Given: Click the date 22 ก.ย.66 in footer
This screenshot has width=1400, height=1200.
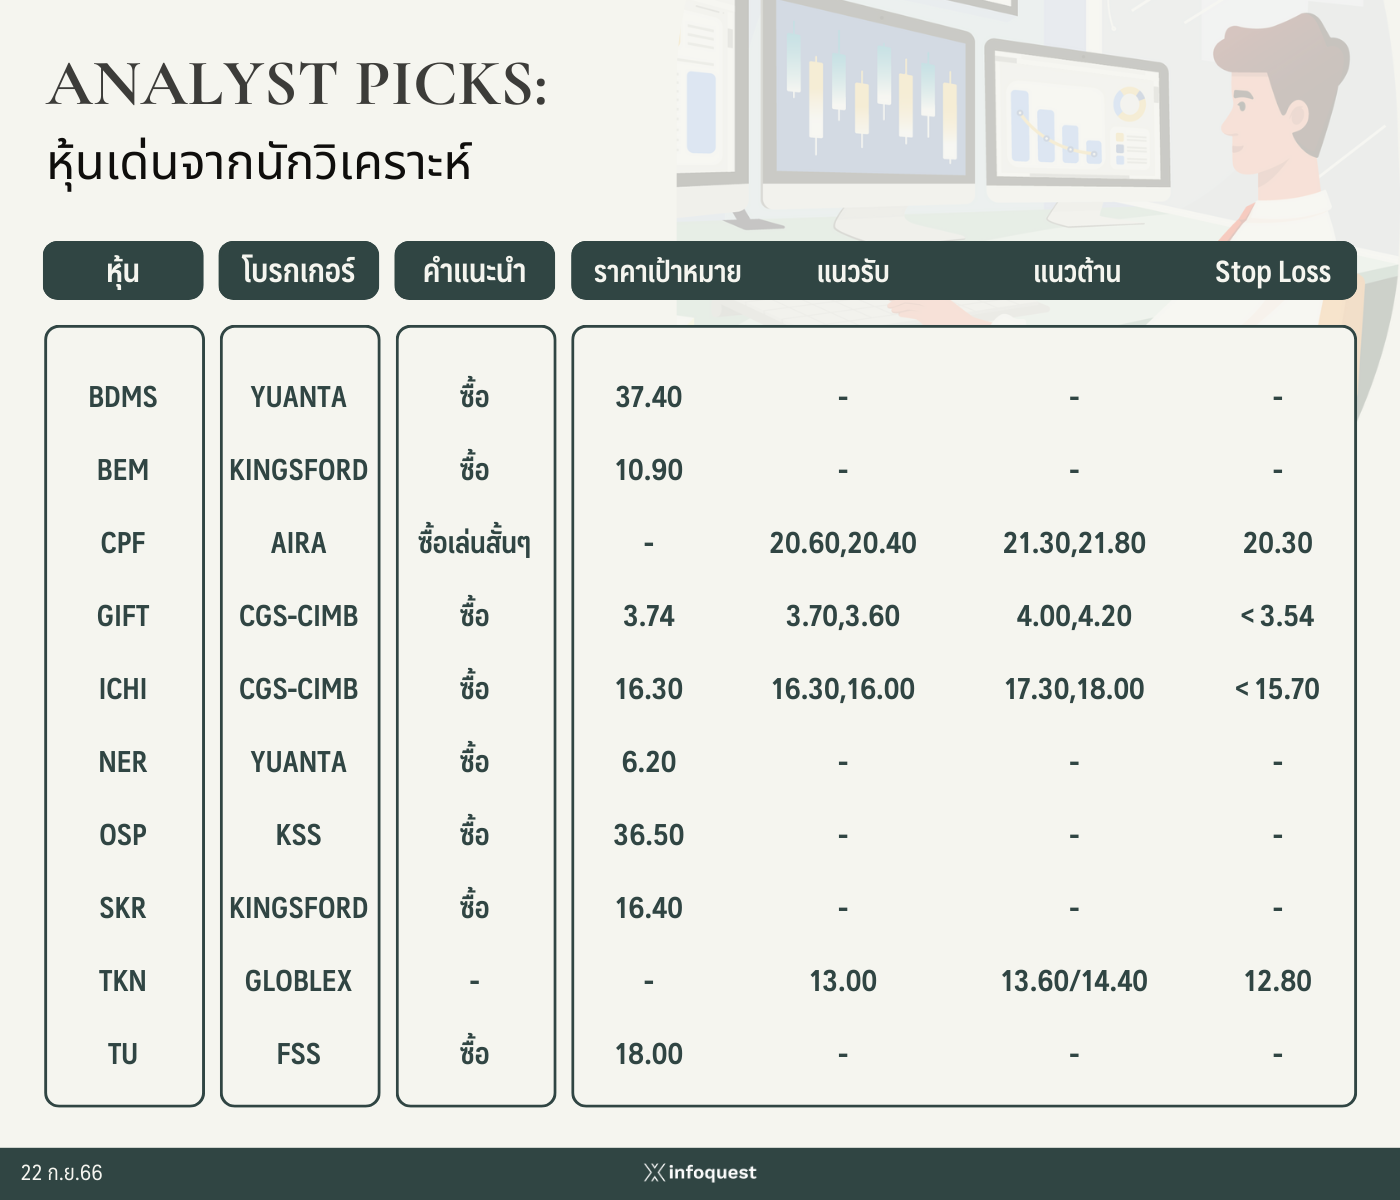Looking at the screenshot, I should [62, 1172].
